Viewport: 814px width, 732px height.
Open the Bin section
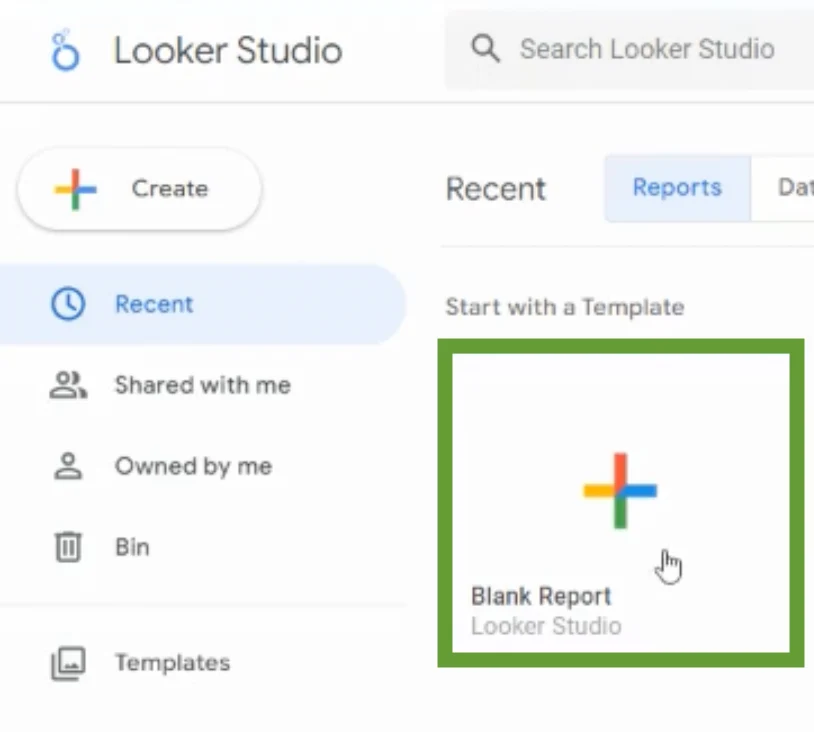click(x=201, y=547)
